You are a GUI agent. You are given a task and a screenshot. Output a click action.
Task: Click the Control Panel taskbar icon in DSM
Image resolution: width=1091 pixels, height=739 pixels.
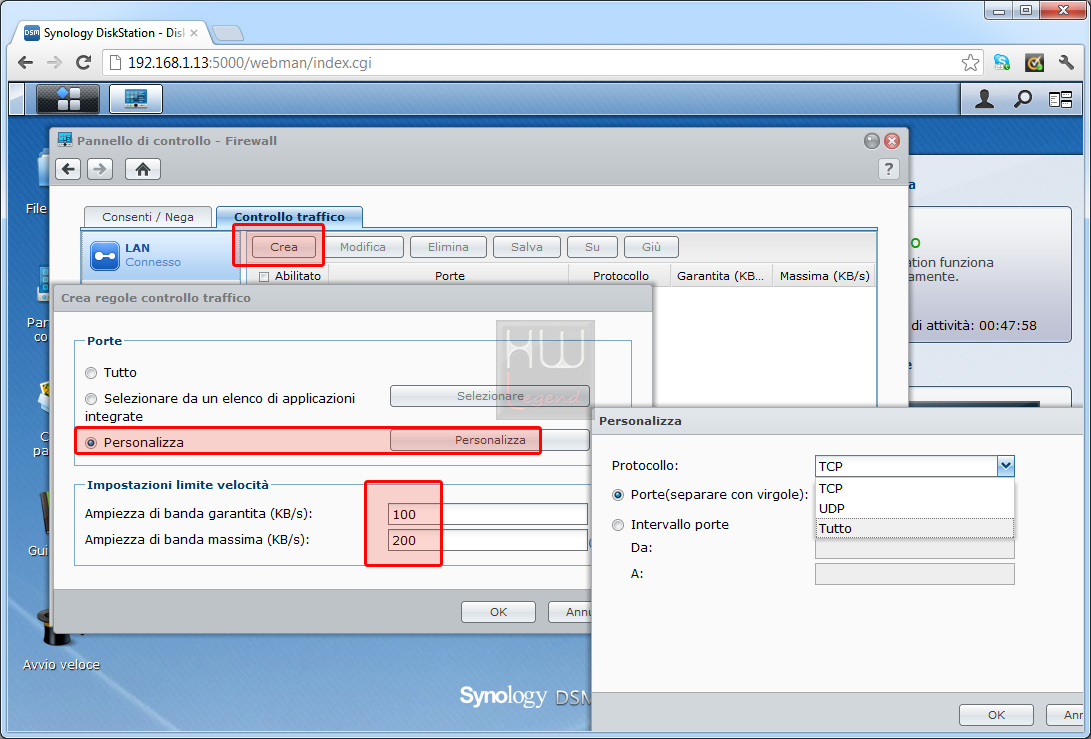click(x=136, y=99)
